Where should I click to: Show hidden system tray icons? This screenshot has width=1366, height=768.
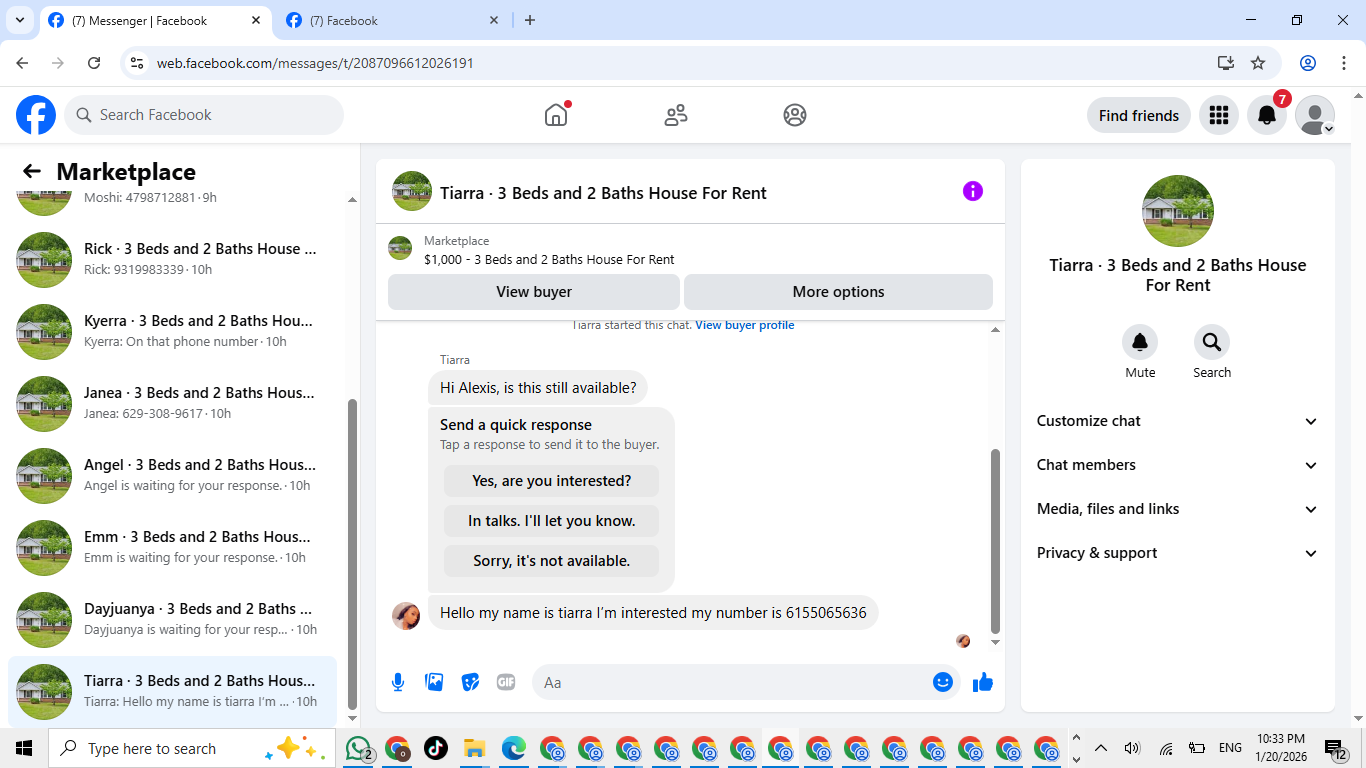click(1101, 748)
